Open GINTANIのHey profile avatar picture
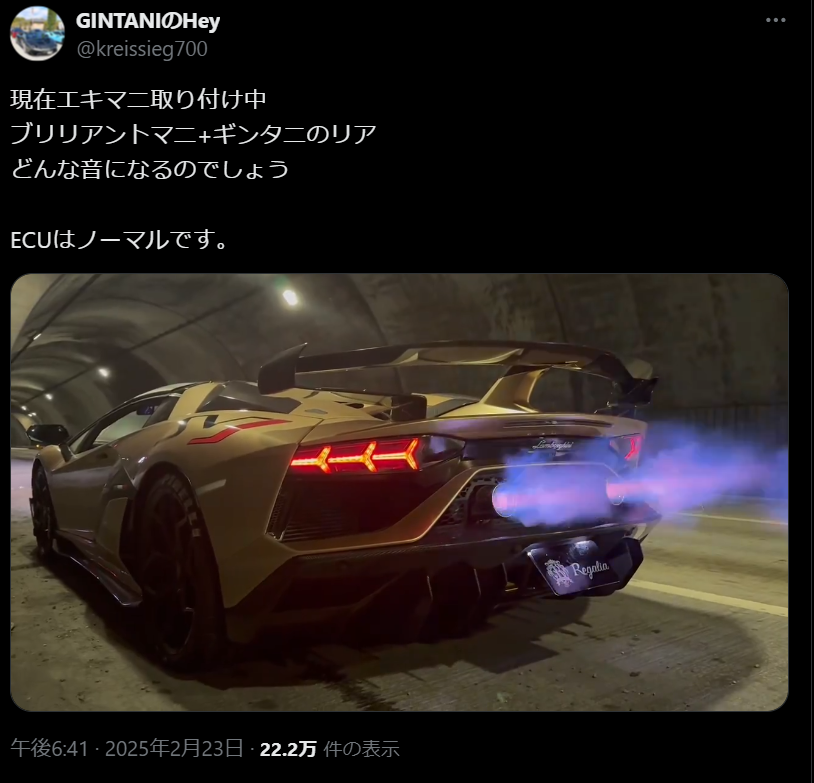The height and width of the screenshot is (783, 814). pyautogui.click(x=37, y=34)
